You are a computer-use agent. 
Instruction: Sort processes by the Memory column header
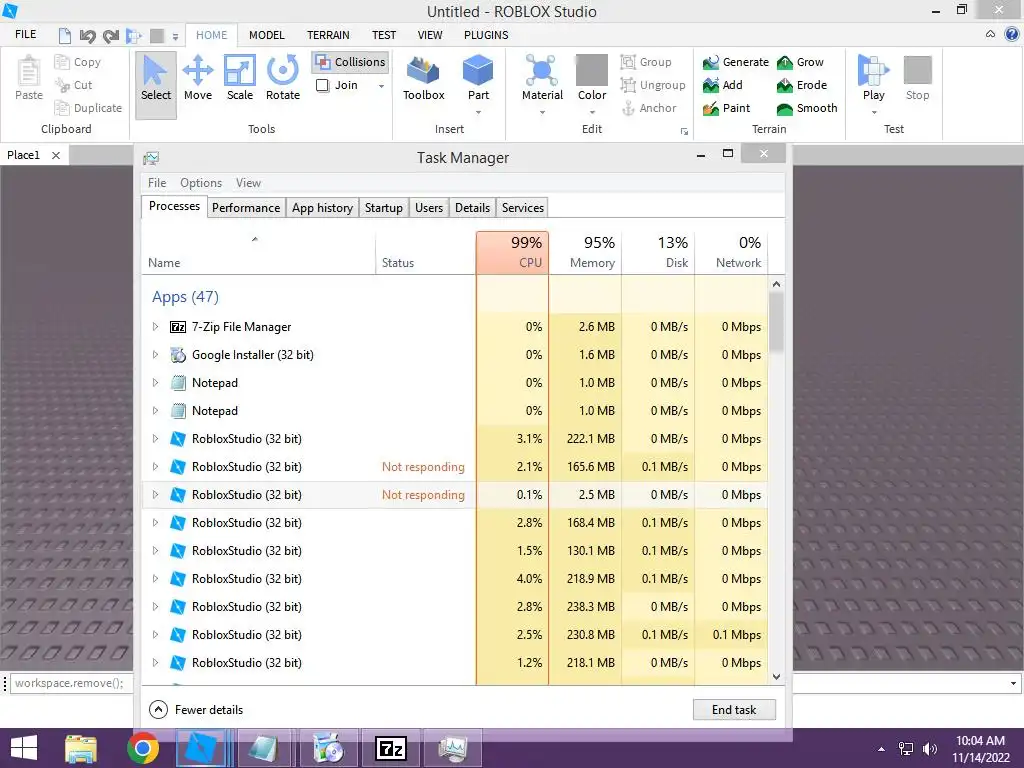(x=585, y=252)
